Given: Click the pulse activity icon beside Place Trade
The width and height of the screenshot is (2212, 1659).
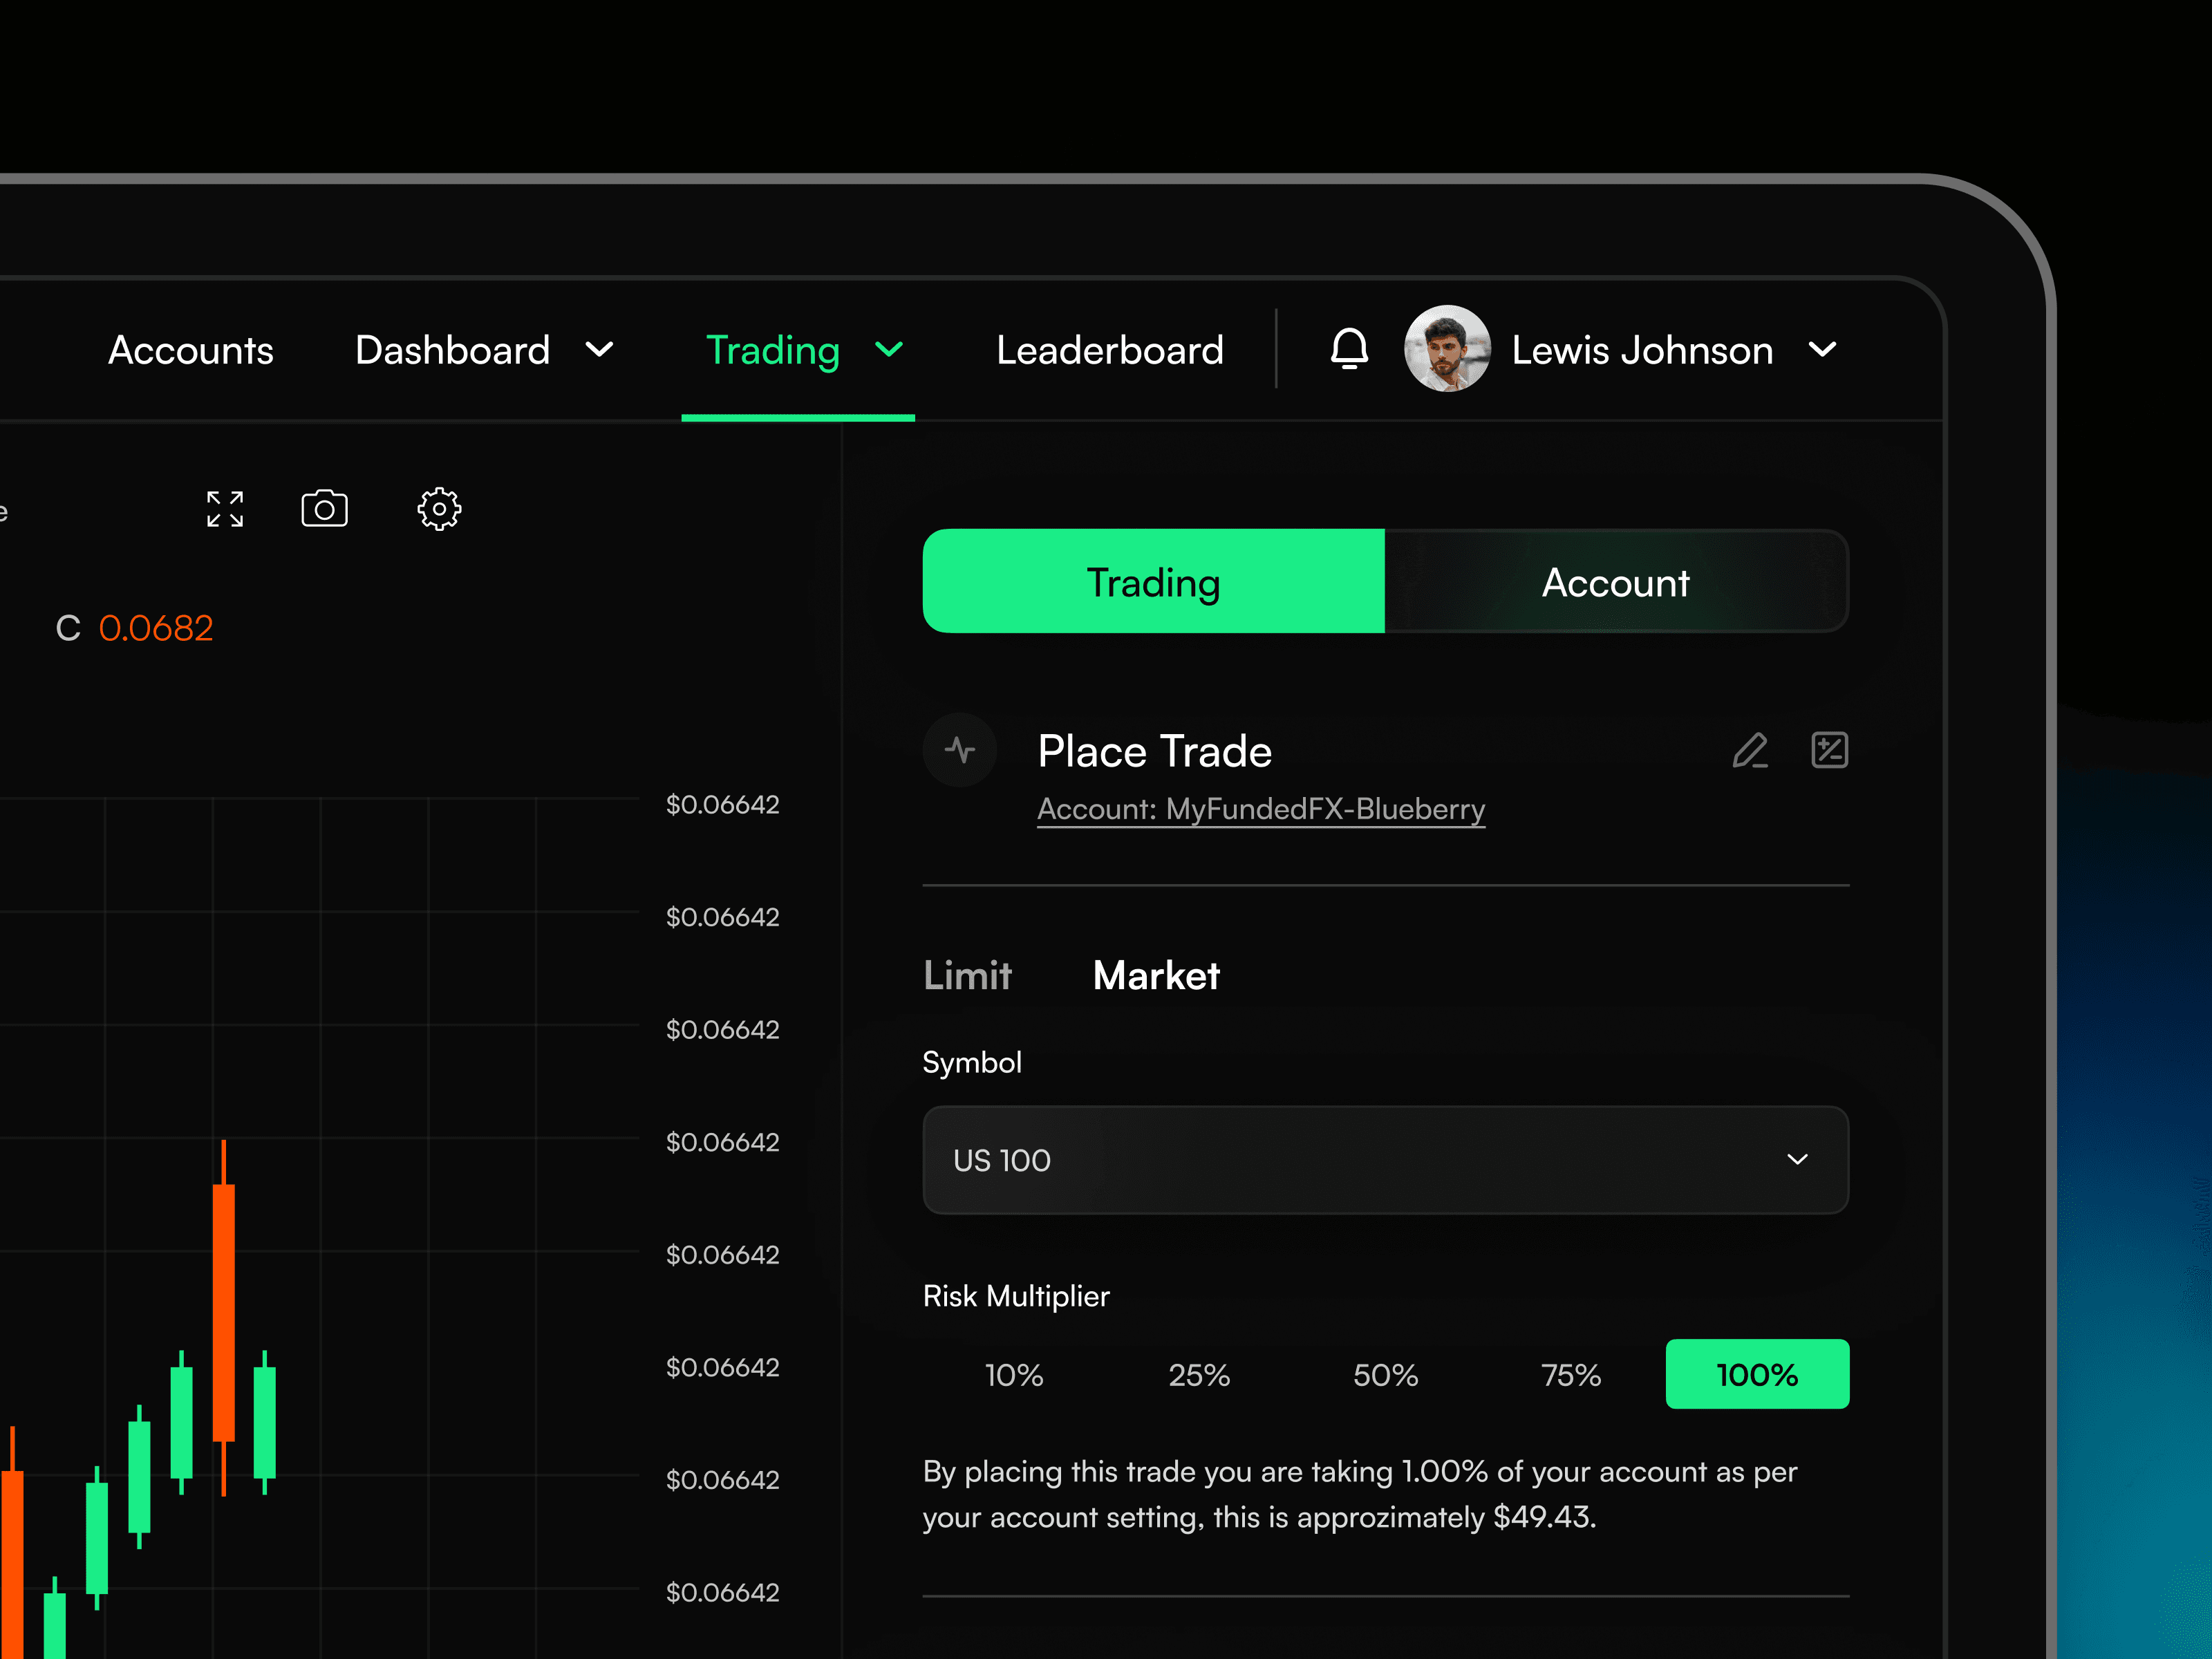Looking at the screenshot, I should (960, 750).
